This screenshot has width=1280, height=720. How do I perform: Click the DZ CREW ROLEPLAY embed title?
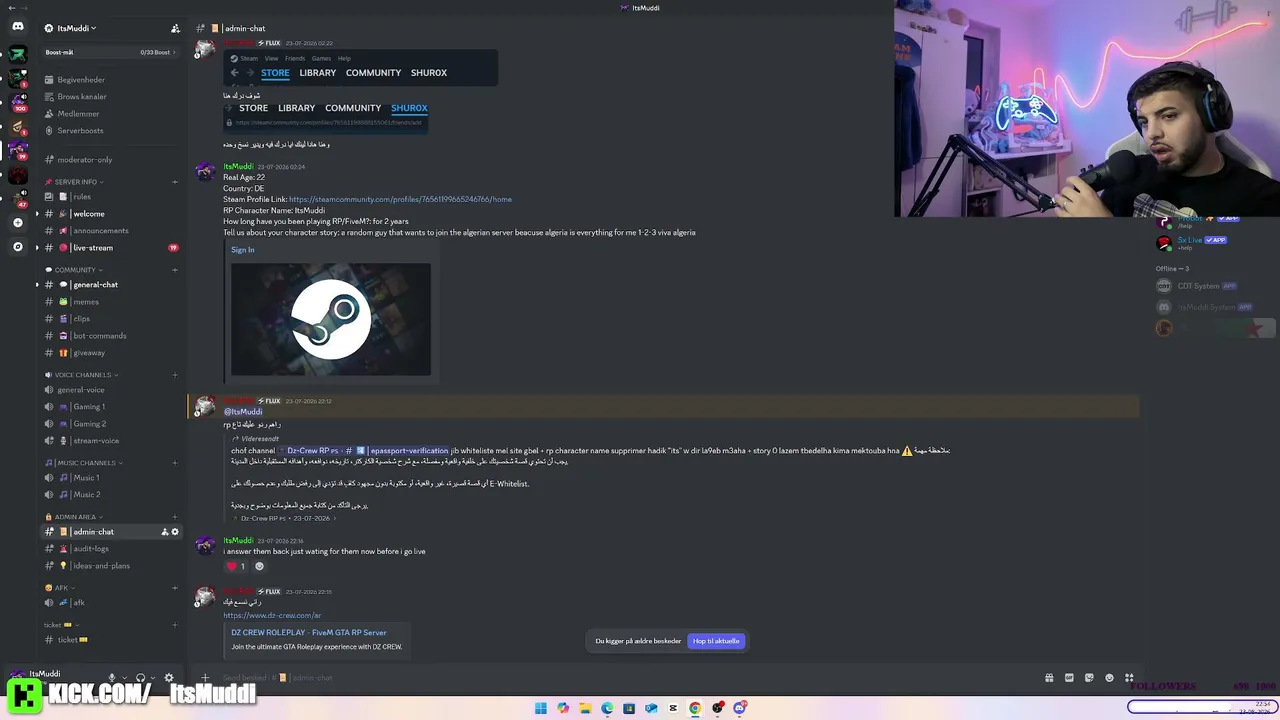pyautogui.click(x=309, y=633)
